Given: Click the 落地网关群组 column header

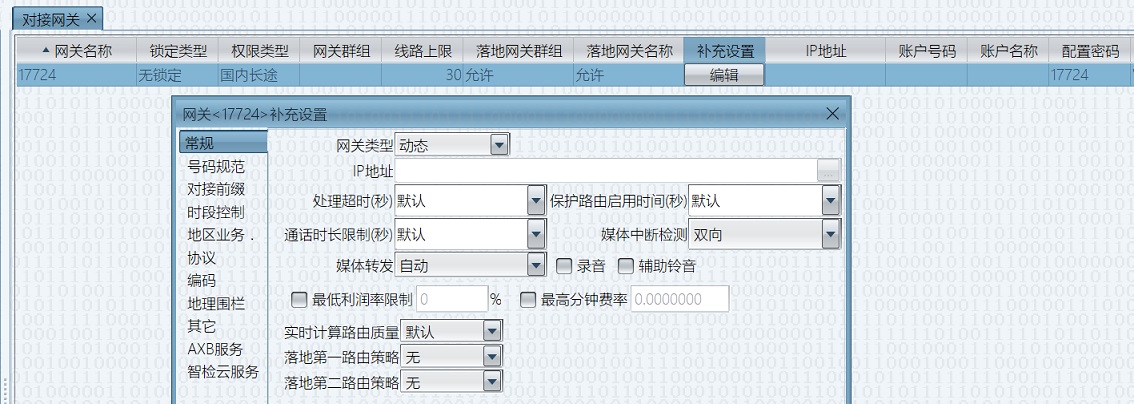Looking at the screenshot, I should tap(519, 51).
